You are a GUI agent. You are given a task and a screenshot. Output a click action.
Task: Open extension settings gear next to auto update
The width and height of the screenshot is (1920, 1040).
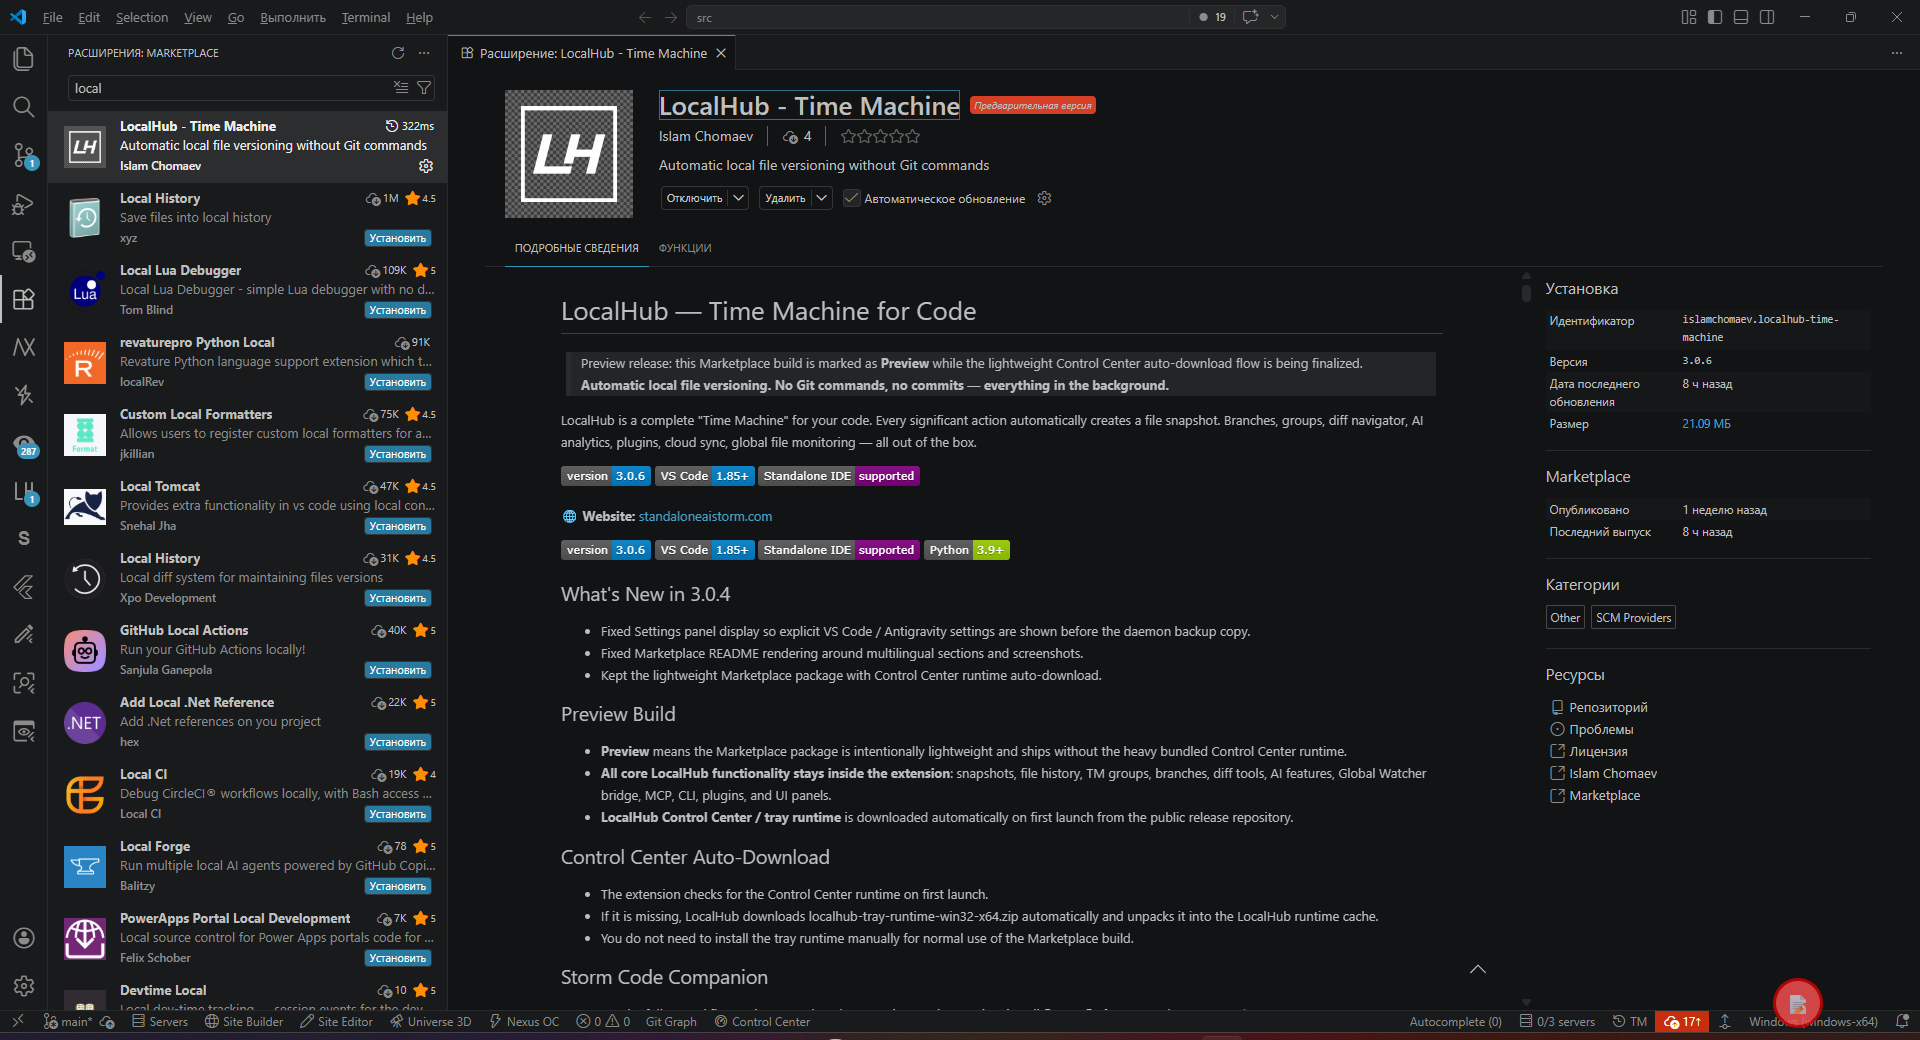1044,198
